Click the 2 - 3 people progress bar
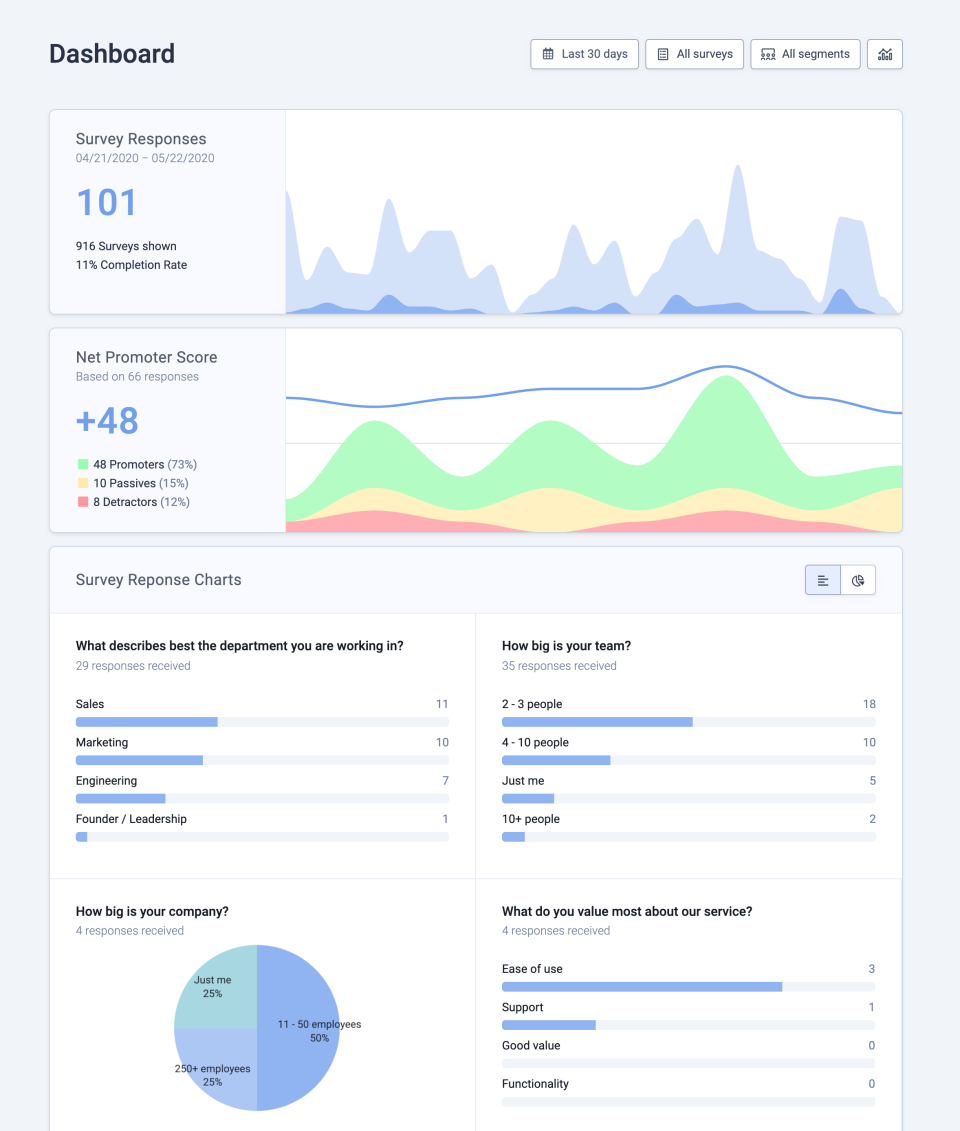Viewport: 960px width, 1131px height. pyautogui.click(x=688, y=722)
